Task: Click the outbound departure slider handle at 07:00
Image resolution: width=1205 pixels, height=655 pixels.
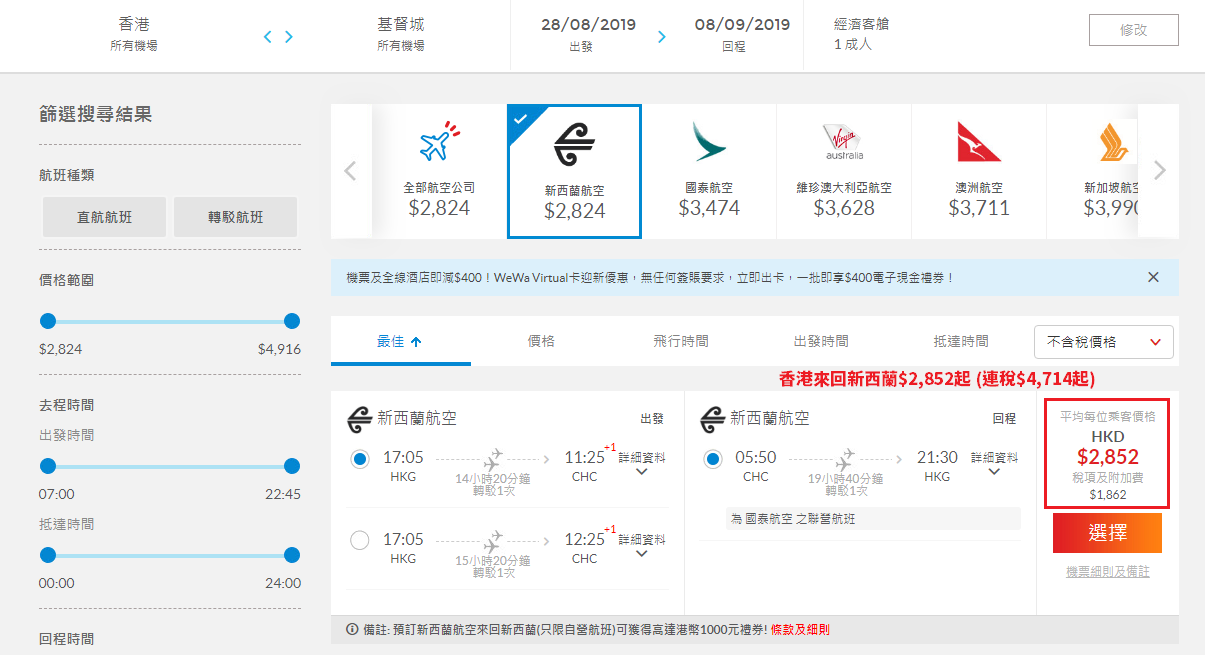Action: coord(48,466)
